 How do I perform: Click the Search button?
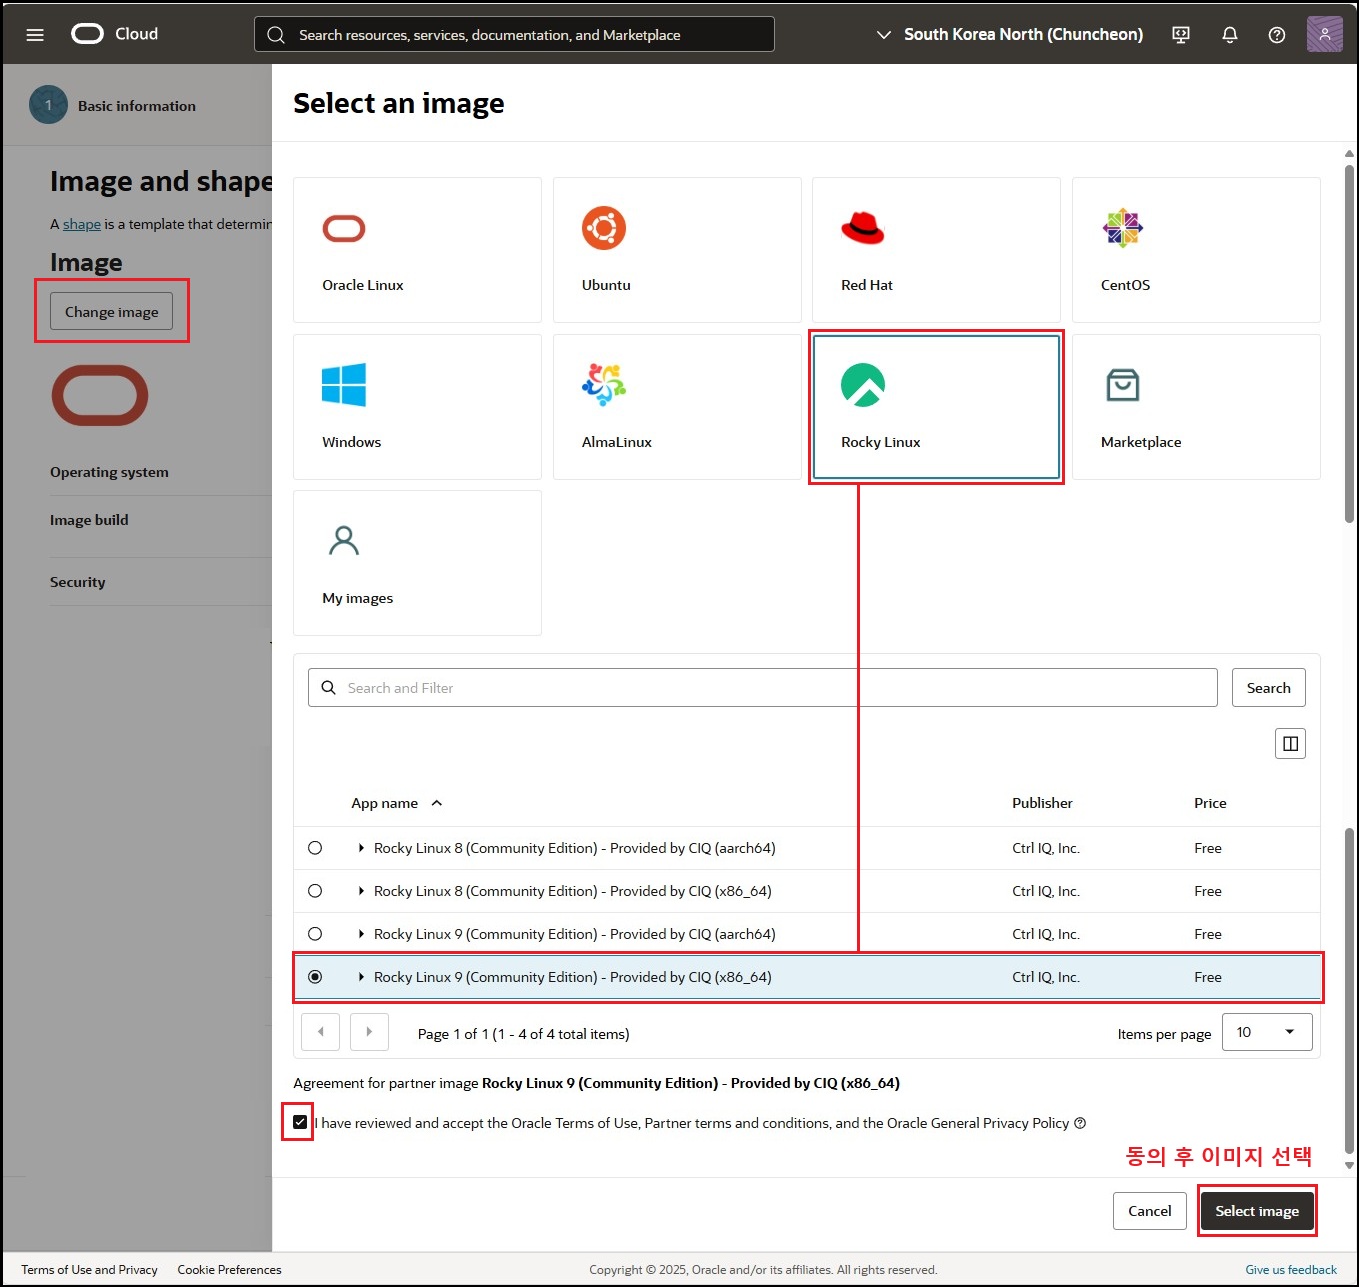point(1268,688)
